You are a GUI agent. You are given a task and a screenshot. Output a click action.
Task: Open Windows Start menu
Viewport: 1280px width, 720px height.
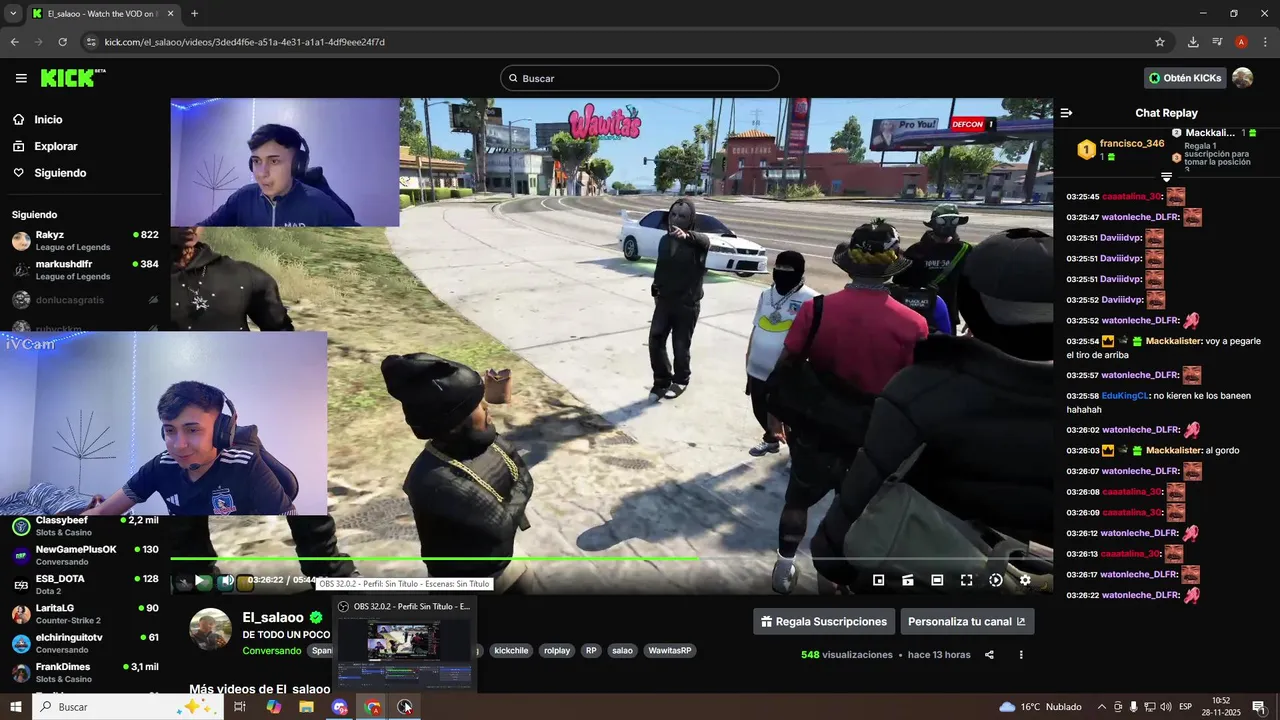click(15, 707)
